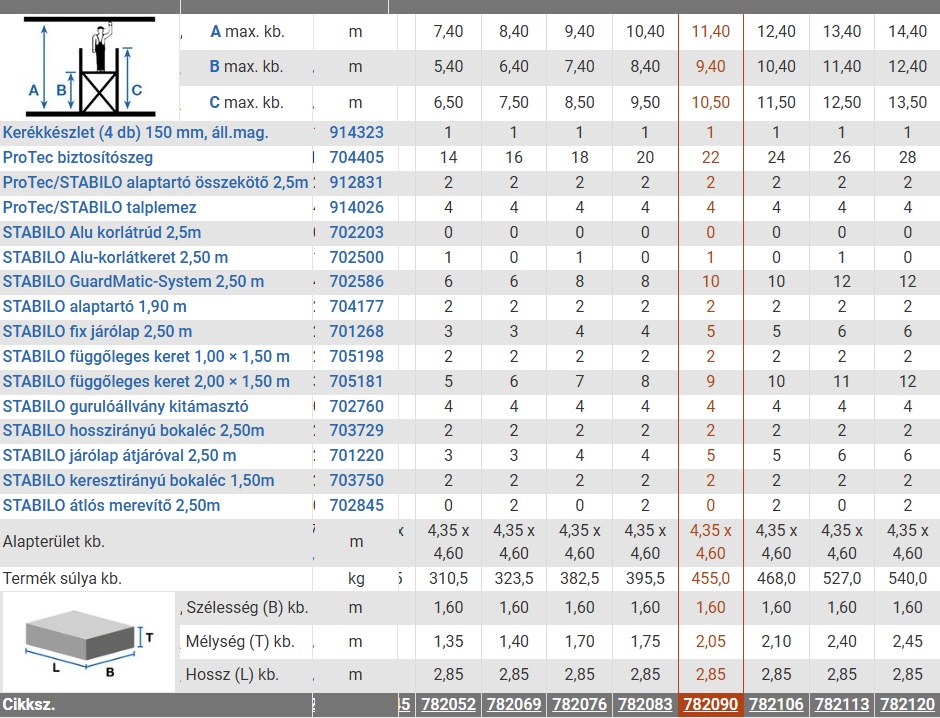Select the Mélység value 1,35
This screenshot has width=940, height=718.
coord(448,641)
